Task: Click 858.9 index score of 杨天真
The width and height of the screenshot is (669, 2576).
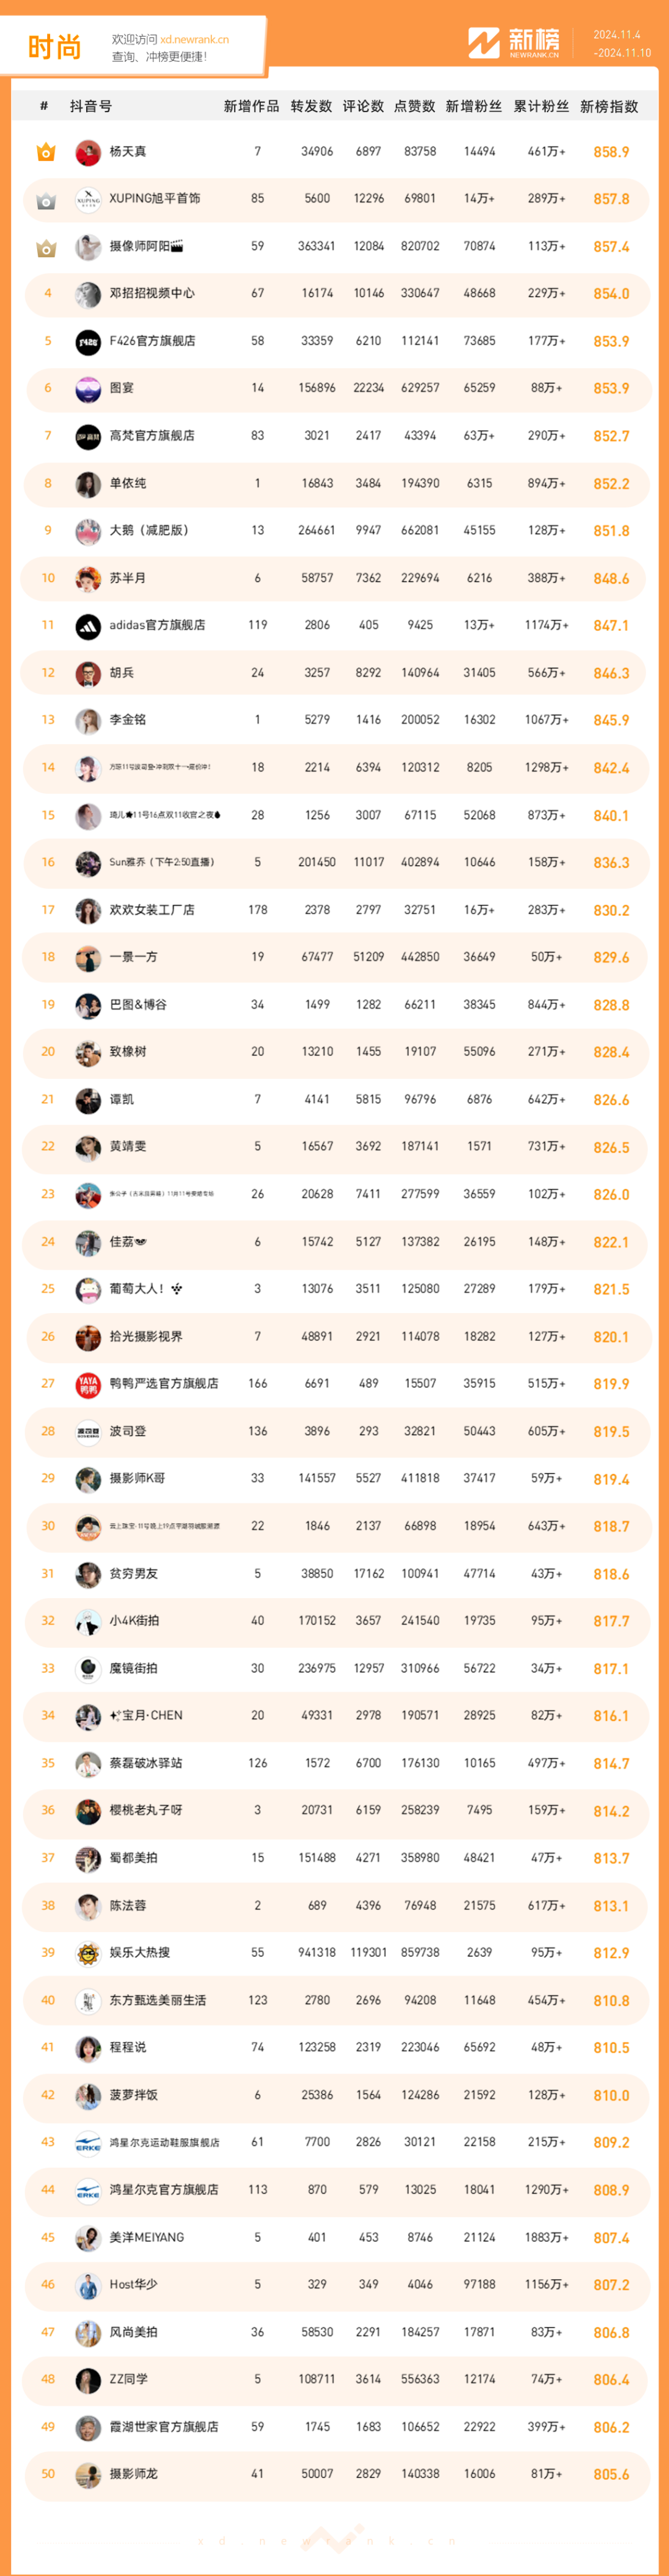Action: click(611, 152)
